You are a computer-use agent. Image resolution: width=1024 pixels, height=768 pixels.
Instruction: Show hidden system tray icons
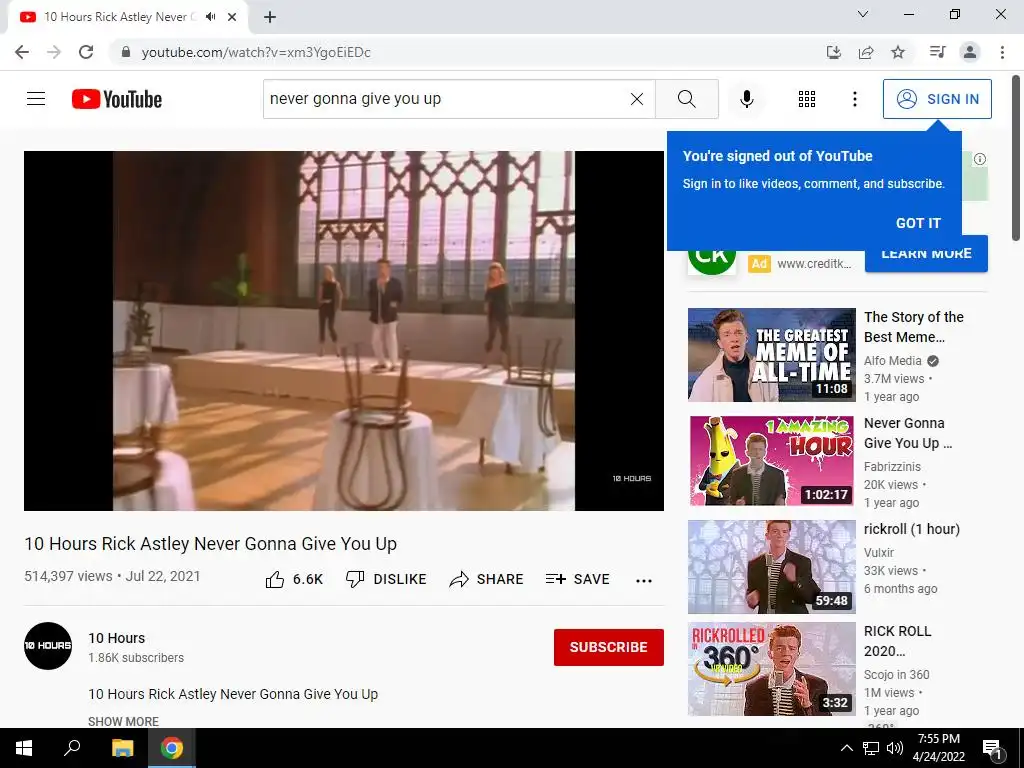[x=846, y=748]
